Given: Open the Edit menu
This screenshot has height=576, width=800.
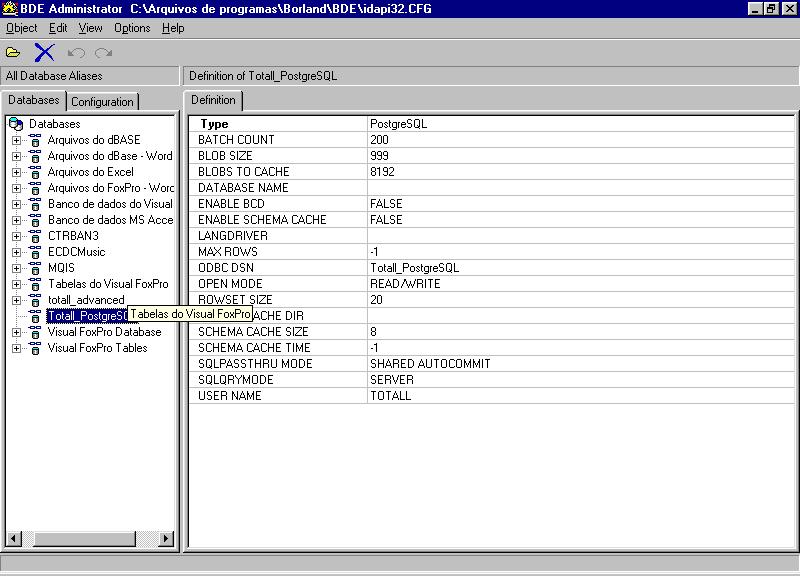Looking at the screenshot, I should [x=58, y=28].
